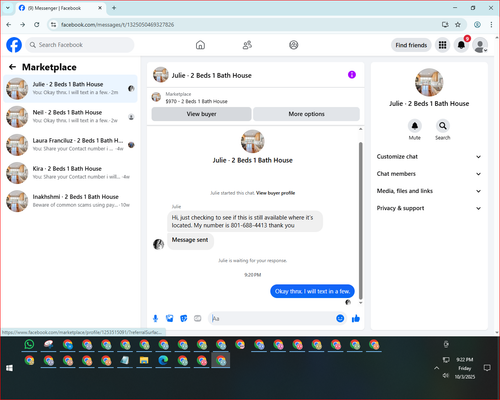Expand Media, files and links section

click(429, 191)
